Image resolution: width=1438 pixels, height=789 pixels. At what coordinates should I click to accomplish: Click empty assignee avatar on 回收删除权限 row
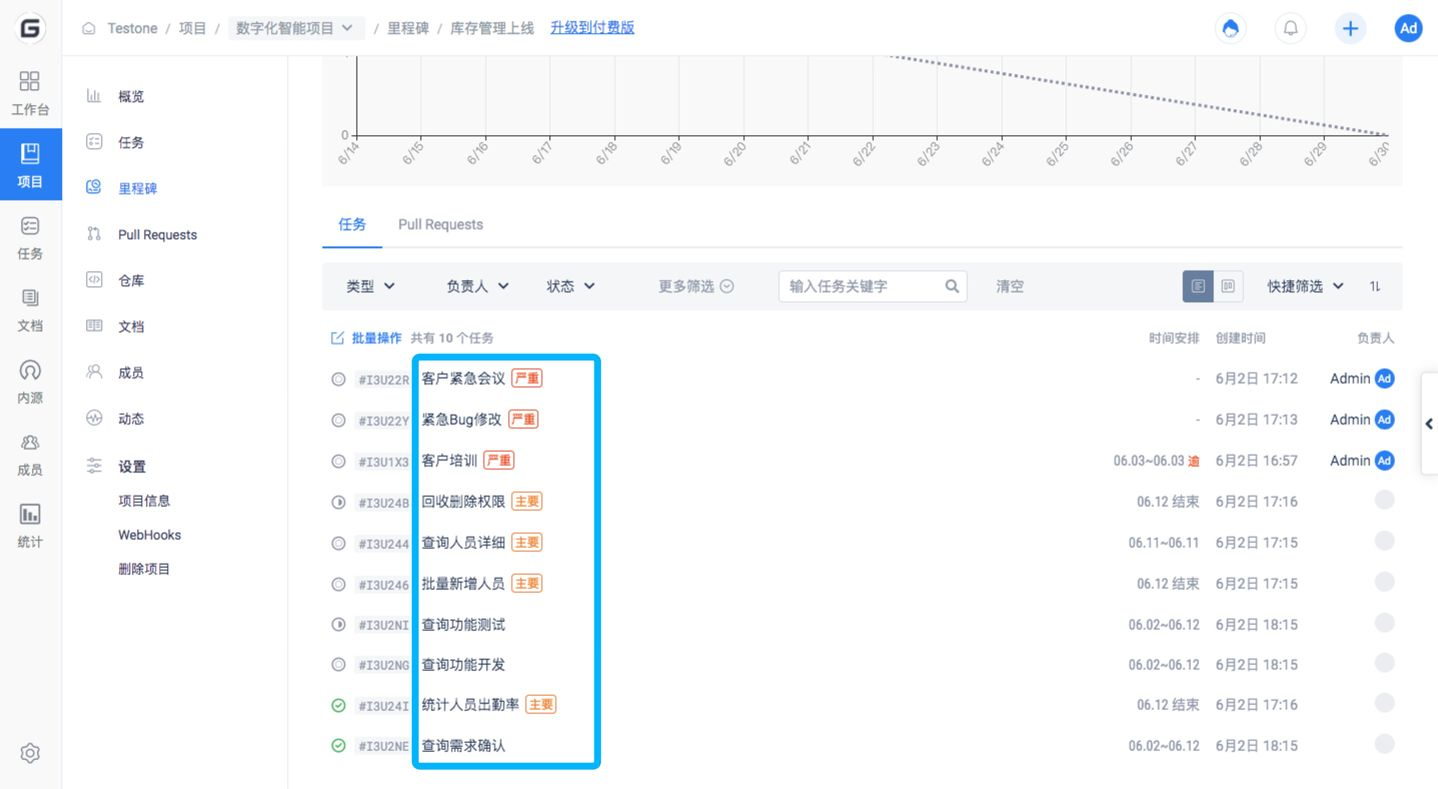click(x=1384, y=501)
